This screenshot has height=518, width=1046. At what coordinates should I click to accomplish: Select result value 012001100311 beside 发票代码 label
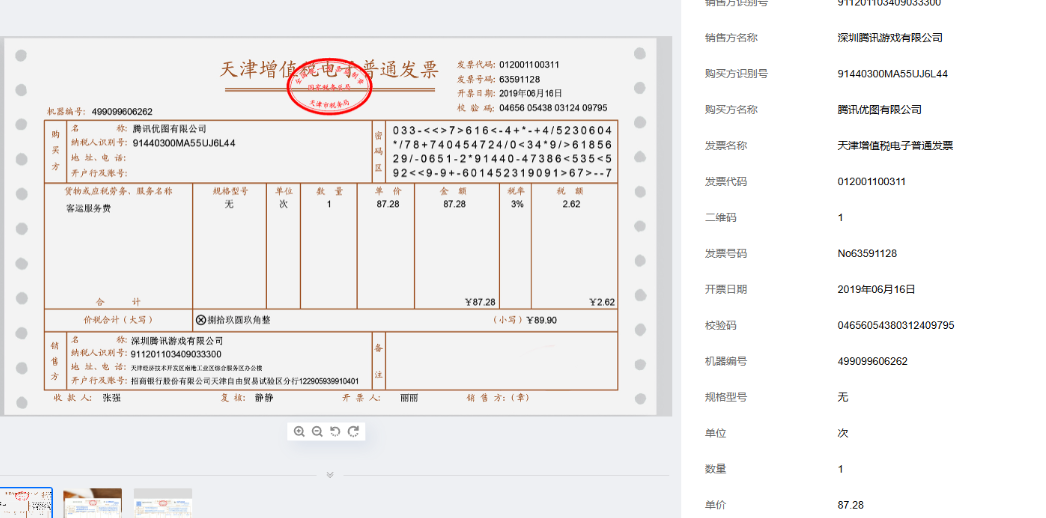coord(871,181)
